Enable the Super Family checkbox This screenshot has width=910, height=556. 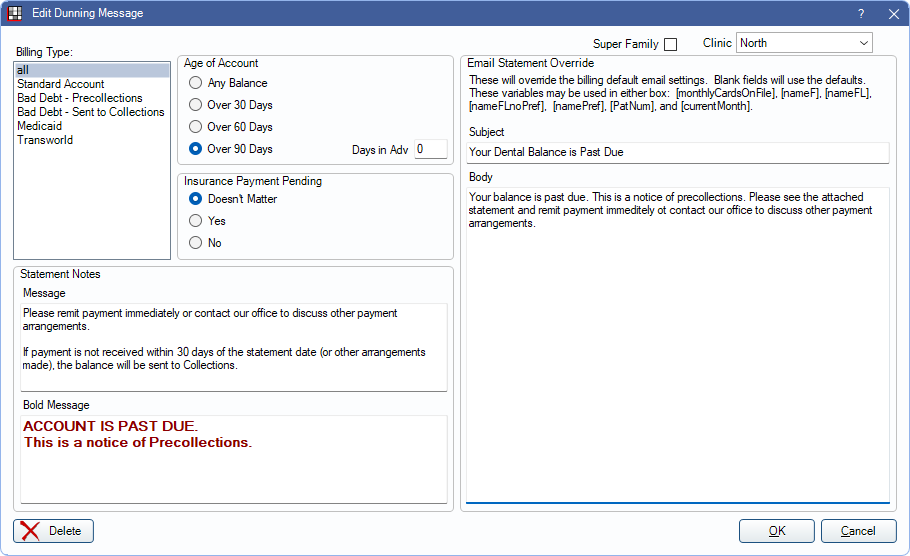click(x=670, y=44)
